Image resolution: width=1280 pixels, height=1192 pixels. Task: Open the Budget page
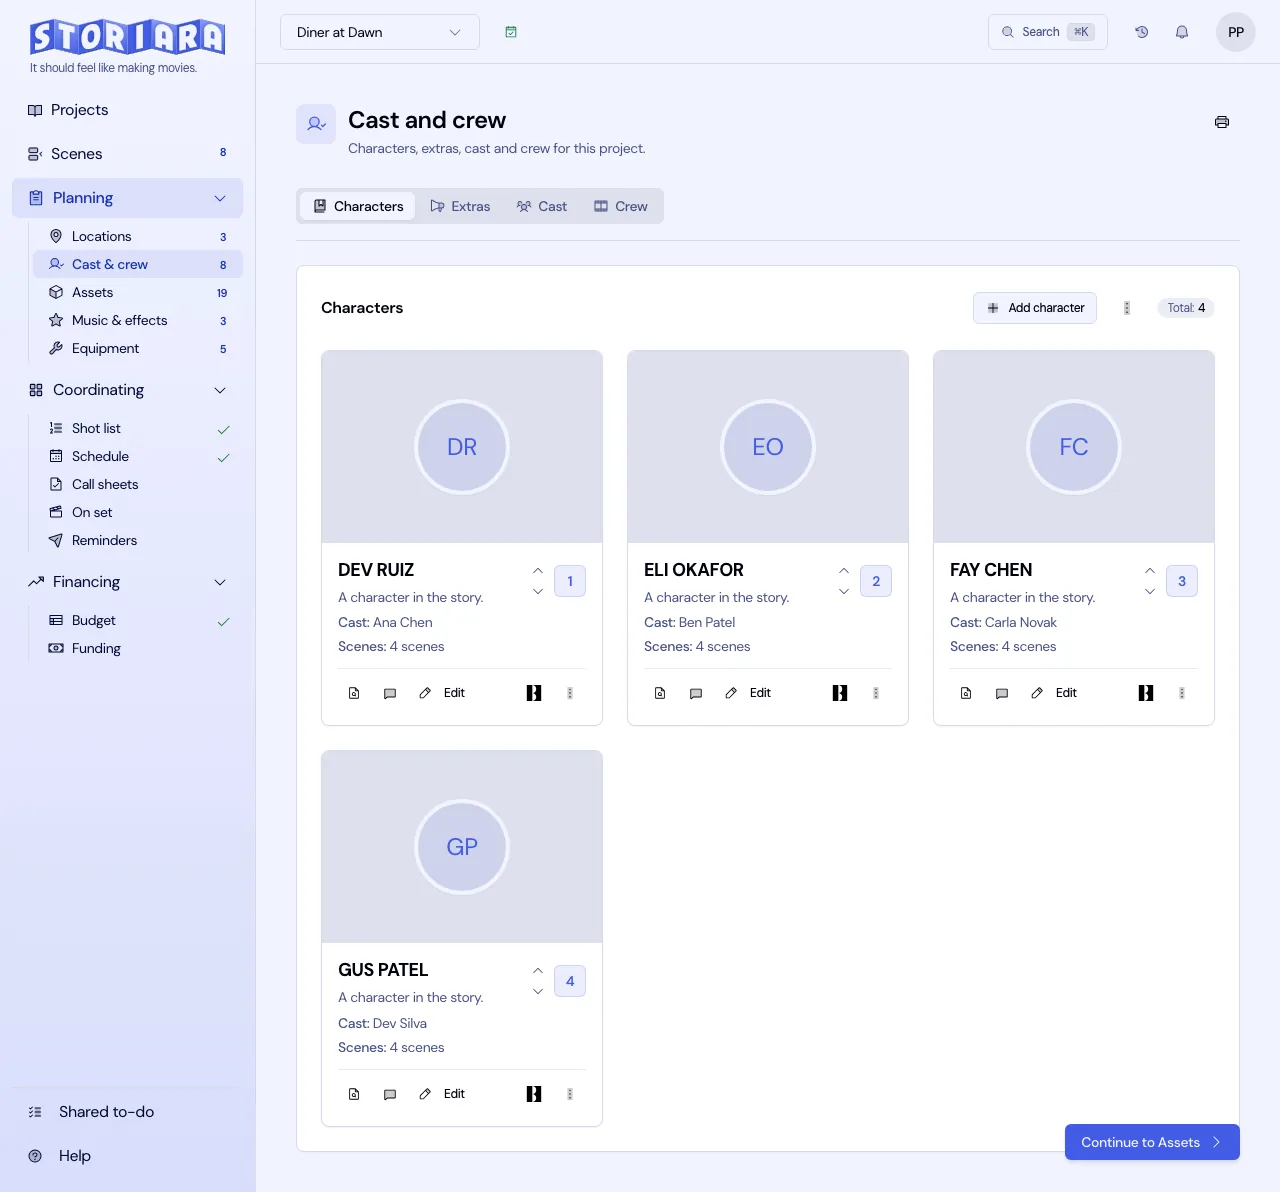[138, 620]
